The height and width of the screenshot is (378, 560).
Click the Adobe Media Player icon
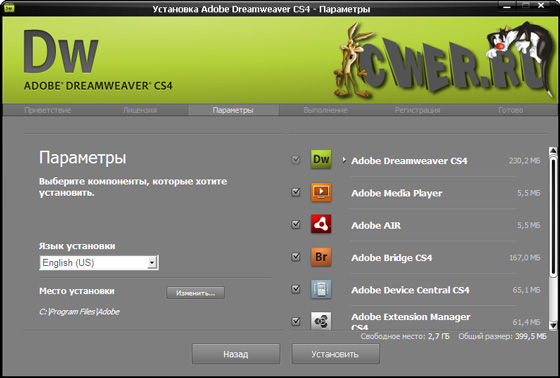pos(321,192)
